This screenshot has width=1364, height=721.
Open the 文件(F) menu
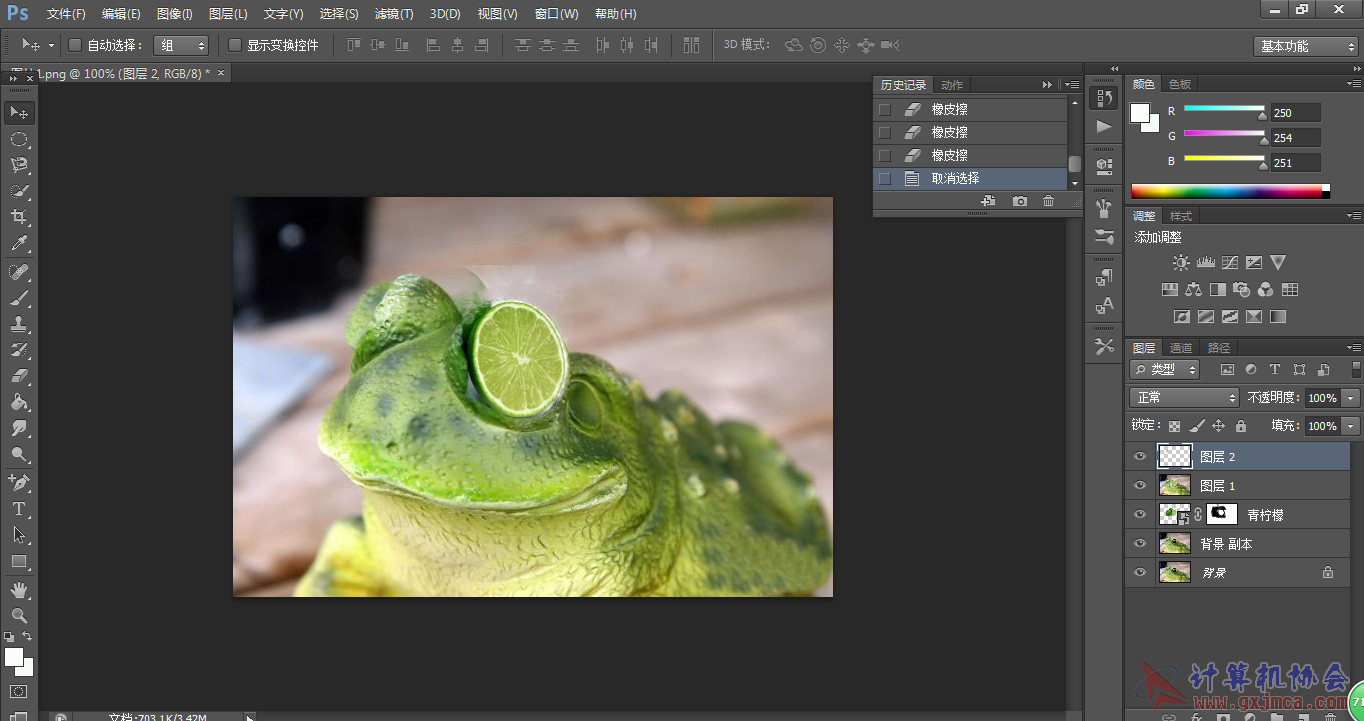(66, 14)
